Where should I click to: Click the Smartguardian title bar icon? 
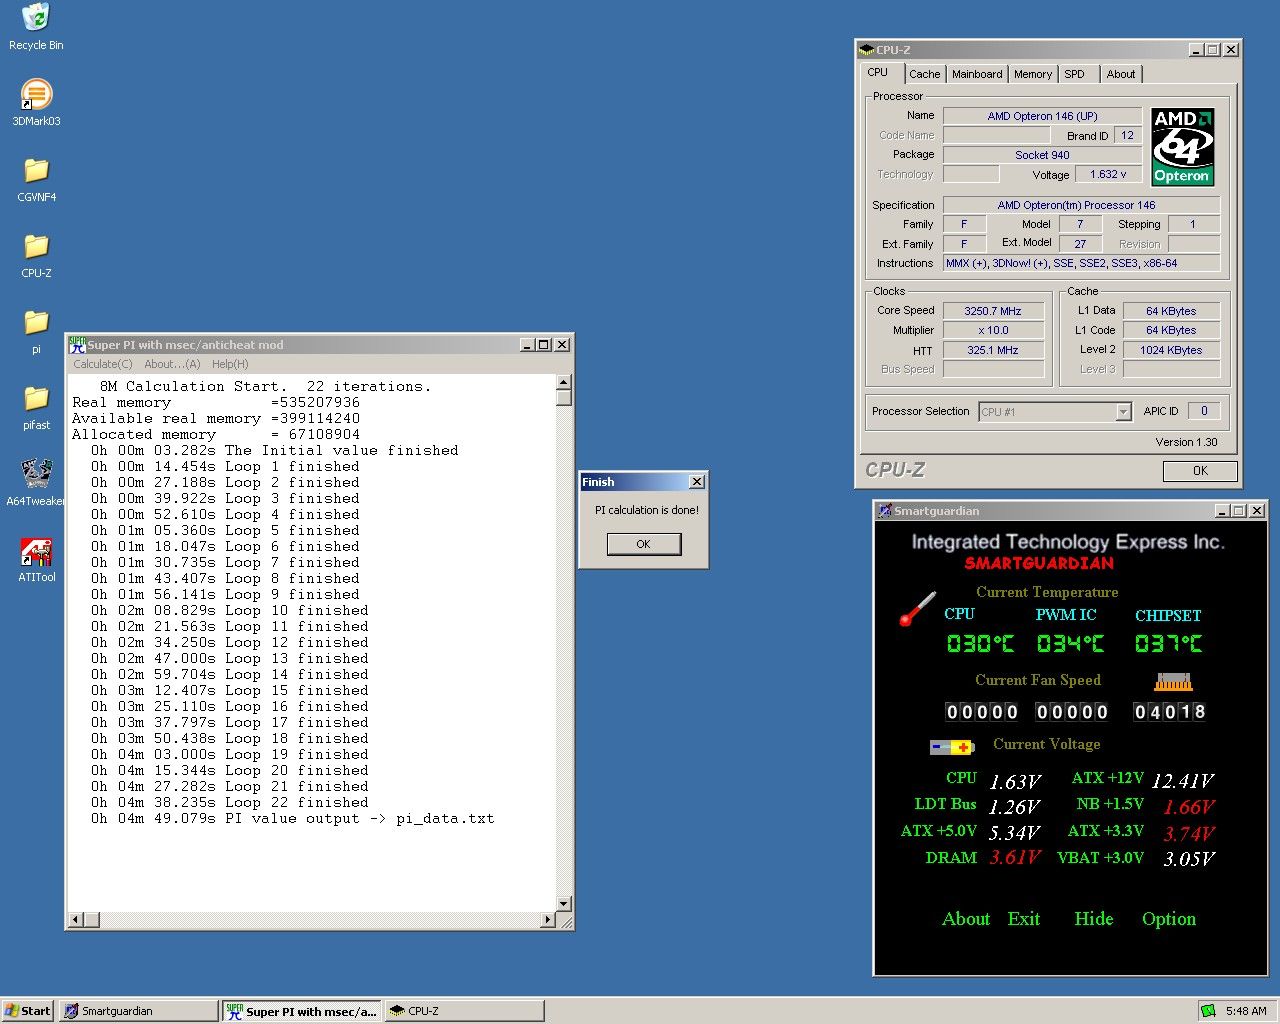pos(884,511)
